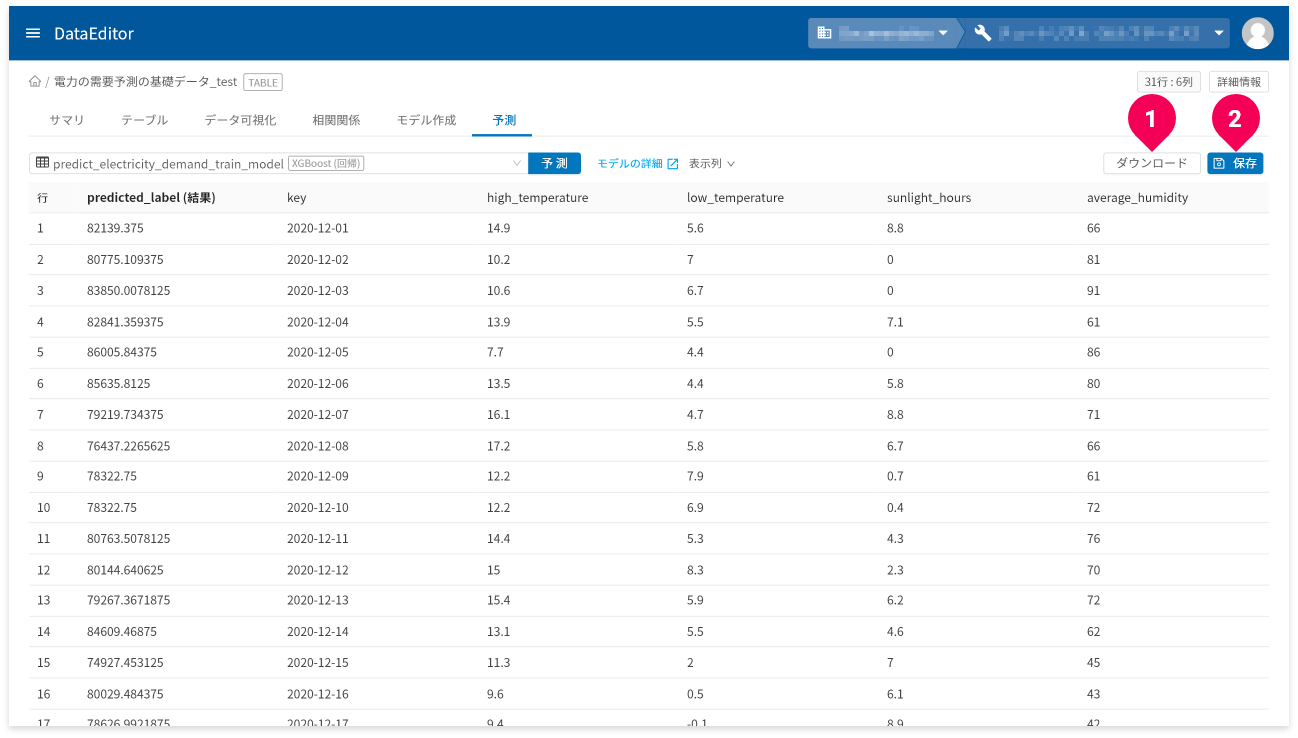Click the 予測 run button
Image resolution: width=1298 pixels, height=738 pixels.
tap(555, 163)
